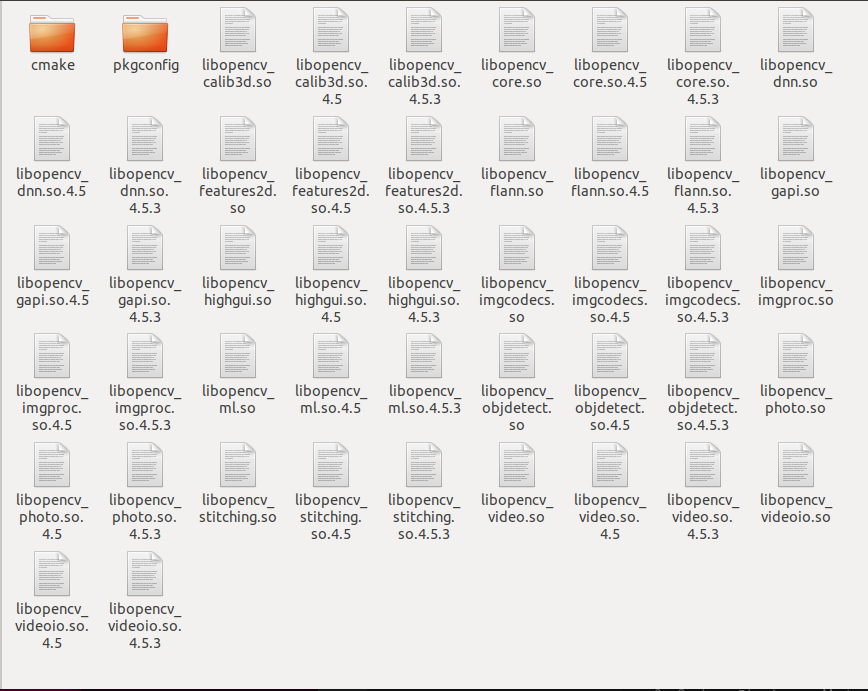Select the libopencv_imgproc.so file icon
The width and height of the screenshot is (868, 691).
coord(796,248)
